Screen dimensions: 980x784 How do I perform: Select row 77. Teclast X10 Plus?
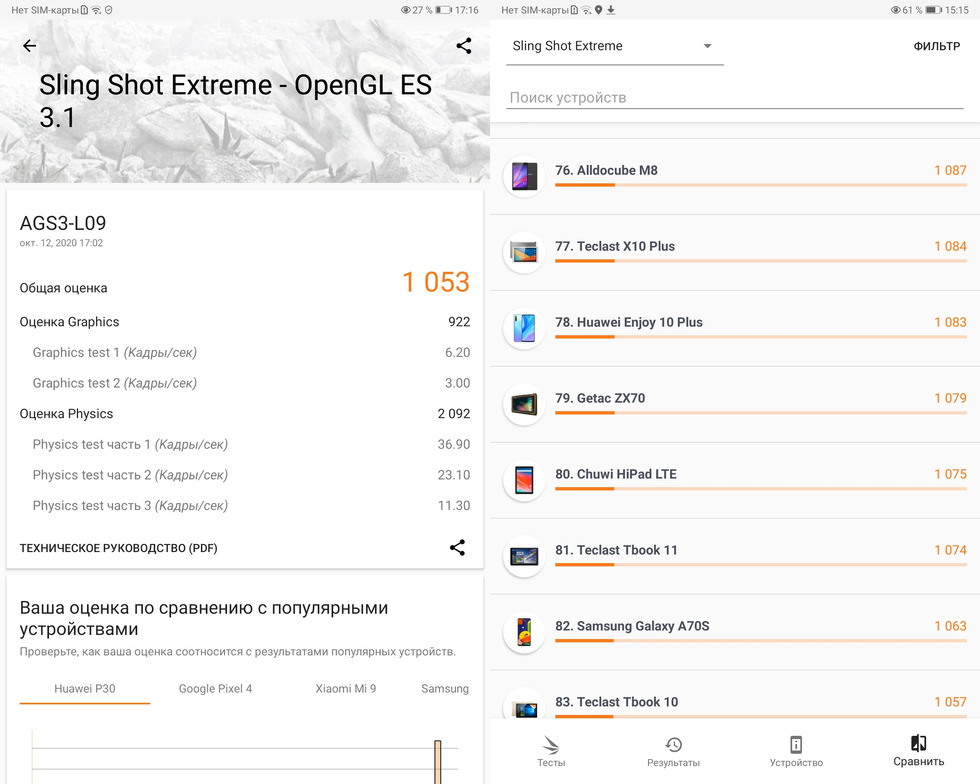[x=735, y=253]
